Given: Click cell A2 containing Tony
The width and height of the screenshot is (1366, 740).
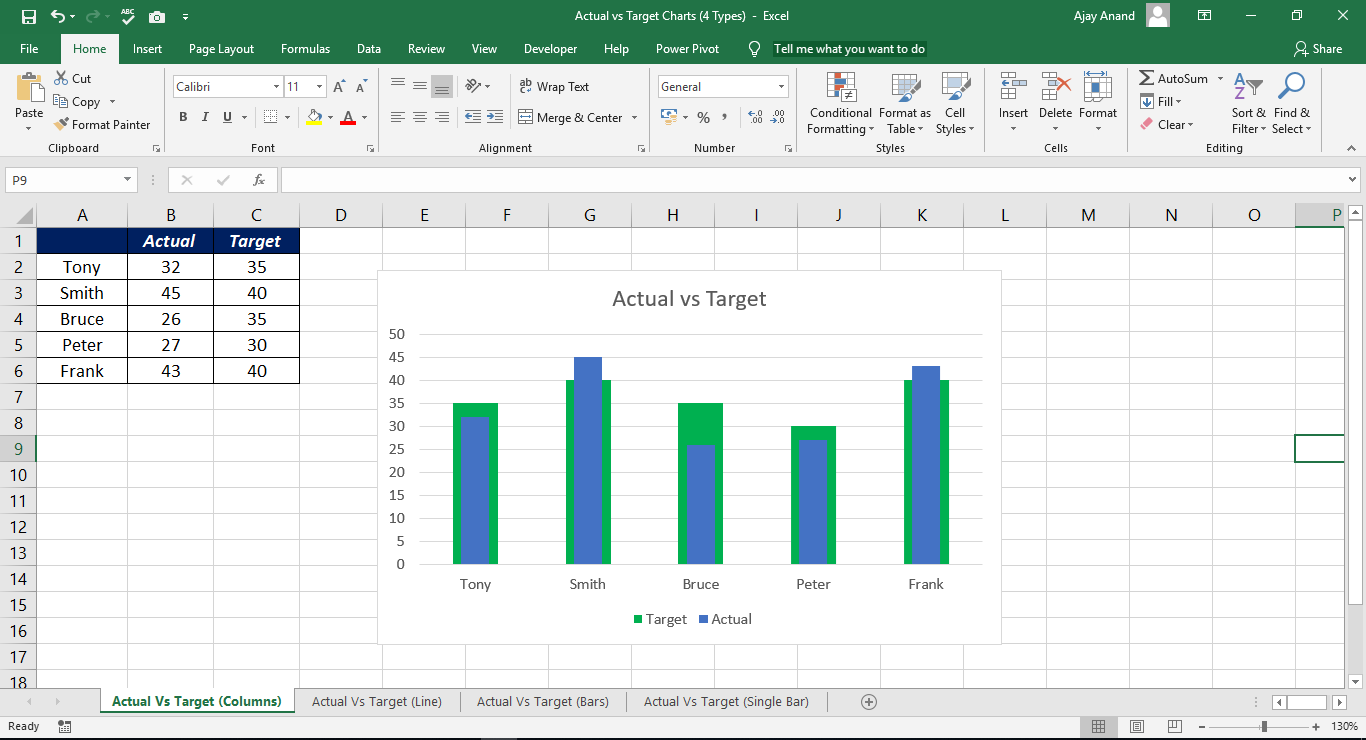Looking at the screenshot, I should (81, 266).
